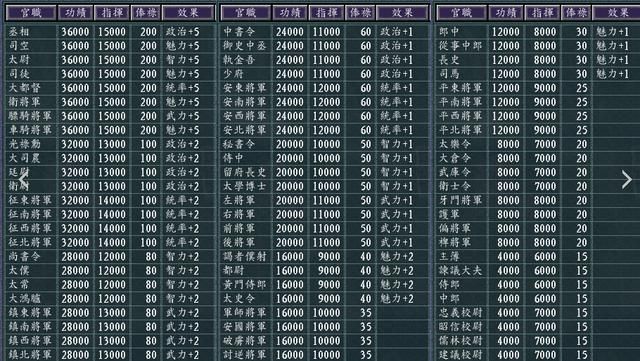The width and height of the screenshot is (640, 361).
Task: Select the 諫議大夫 rank cell
Action: (x=460, y=271)
